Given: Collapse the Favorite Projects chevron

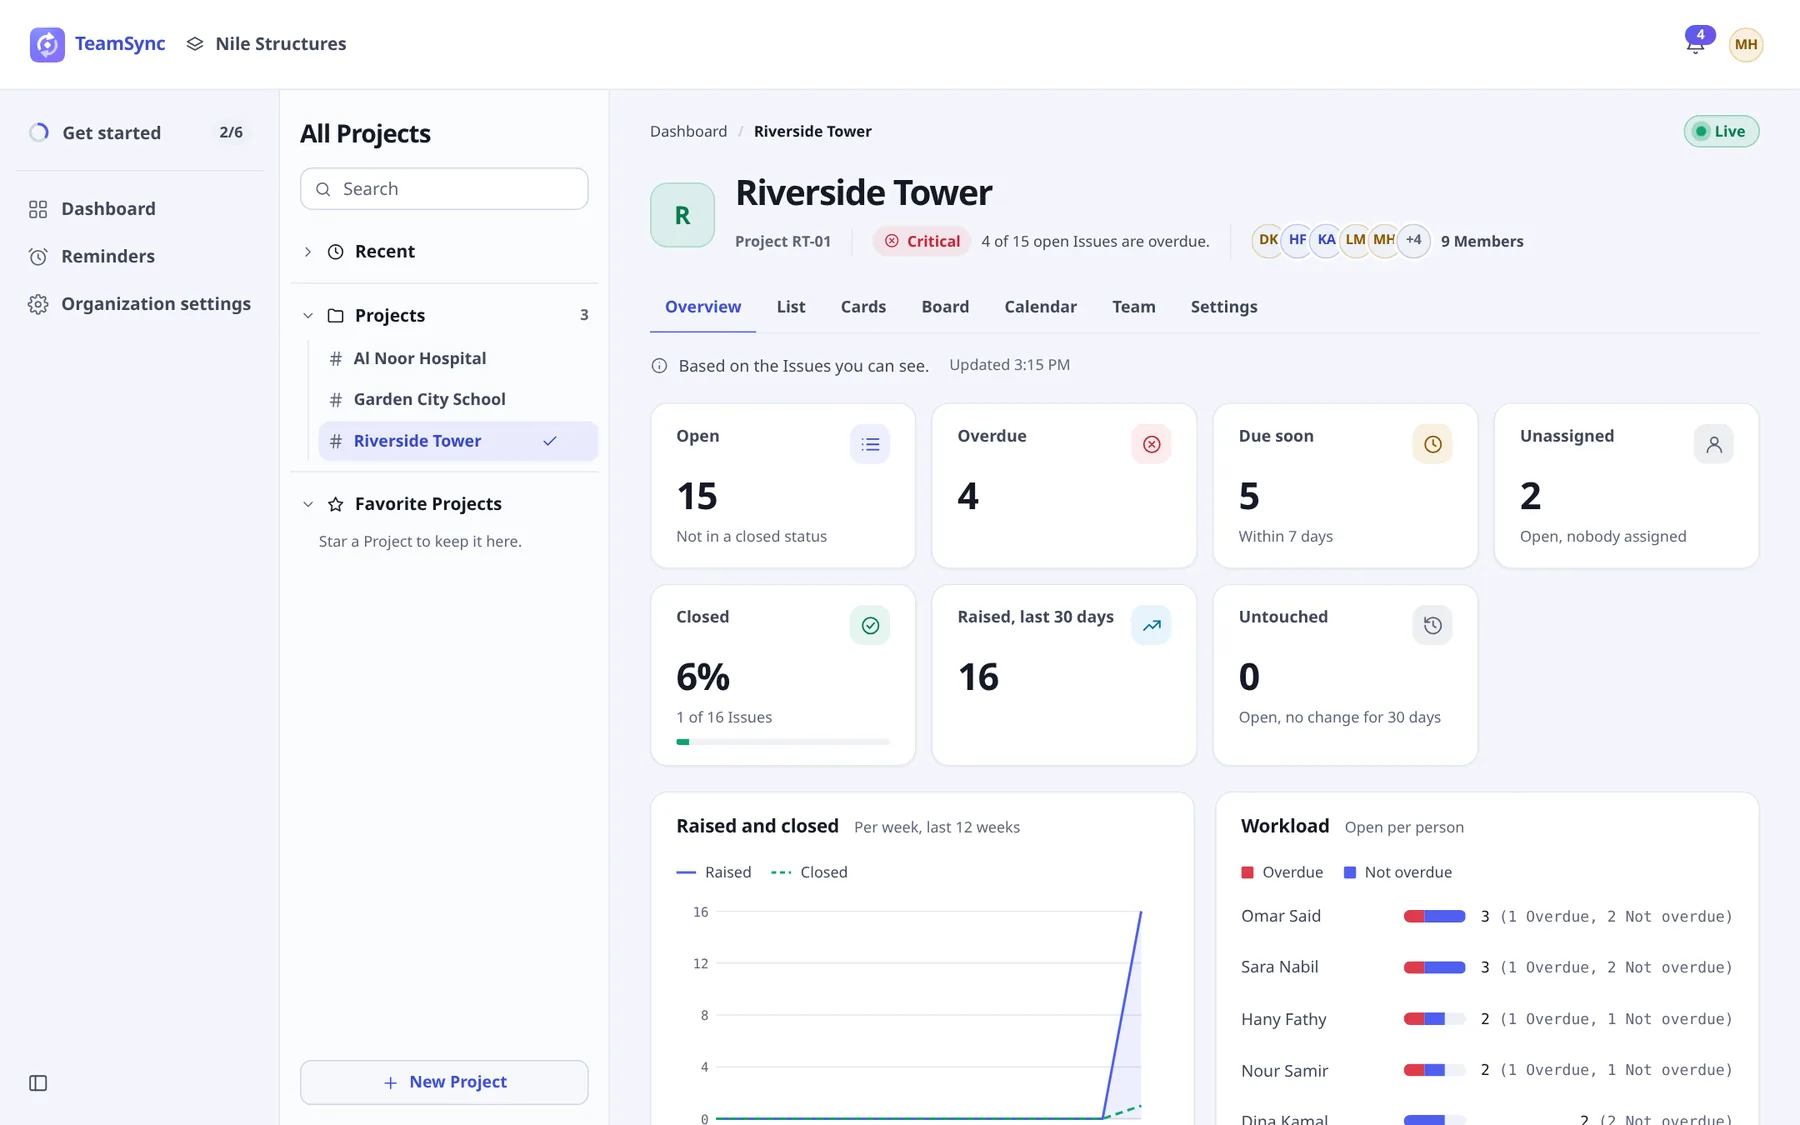Looking at the screenshot, I should pos(308,504).
